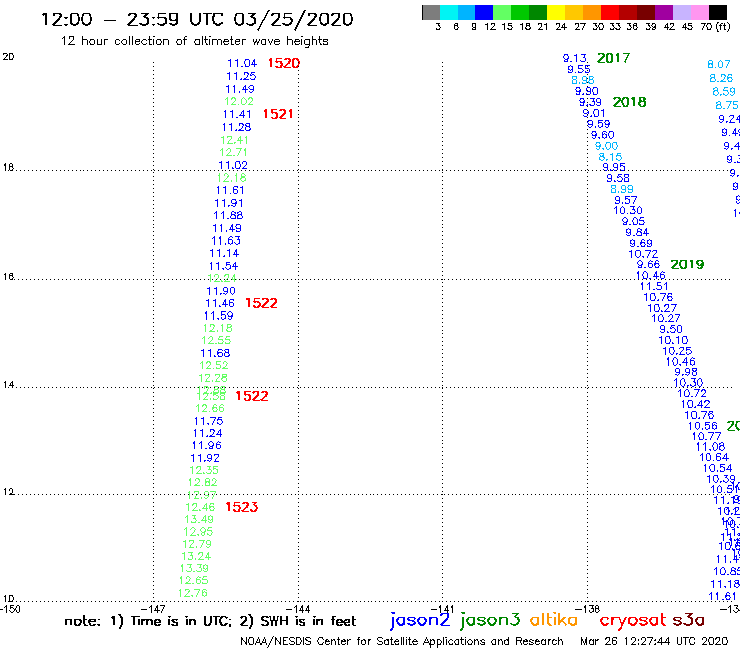
Task: Click the jason2 satellite legend label
Action: tap(420, 620)
